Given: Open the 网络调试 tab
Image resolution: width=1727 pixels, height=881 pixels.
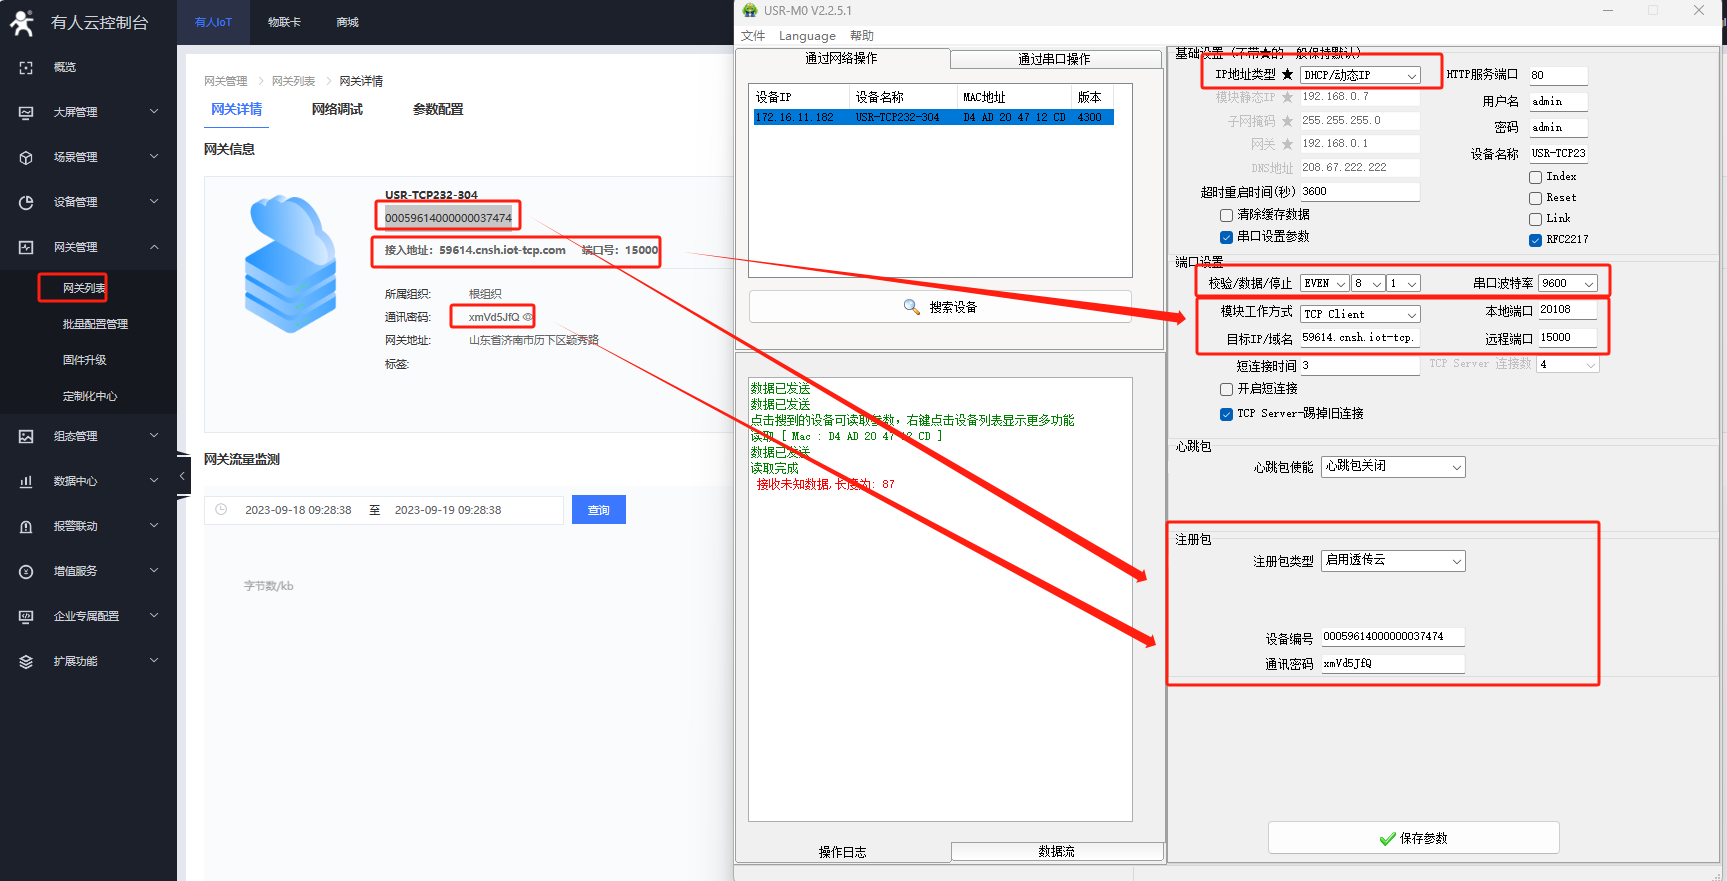Looking at the screenshot, I should pyautogui.click(x=337, y=109).
